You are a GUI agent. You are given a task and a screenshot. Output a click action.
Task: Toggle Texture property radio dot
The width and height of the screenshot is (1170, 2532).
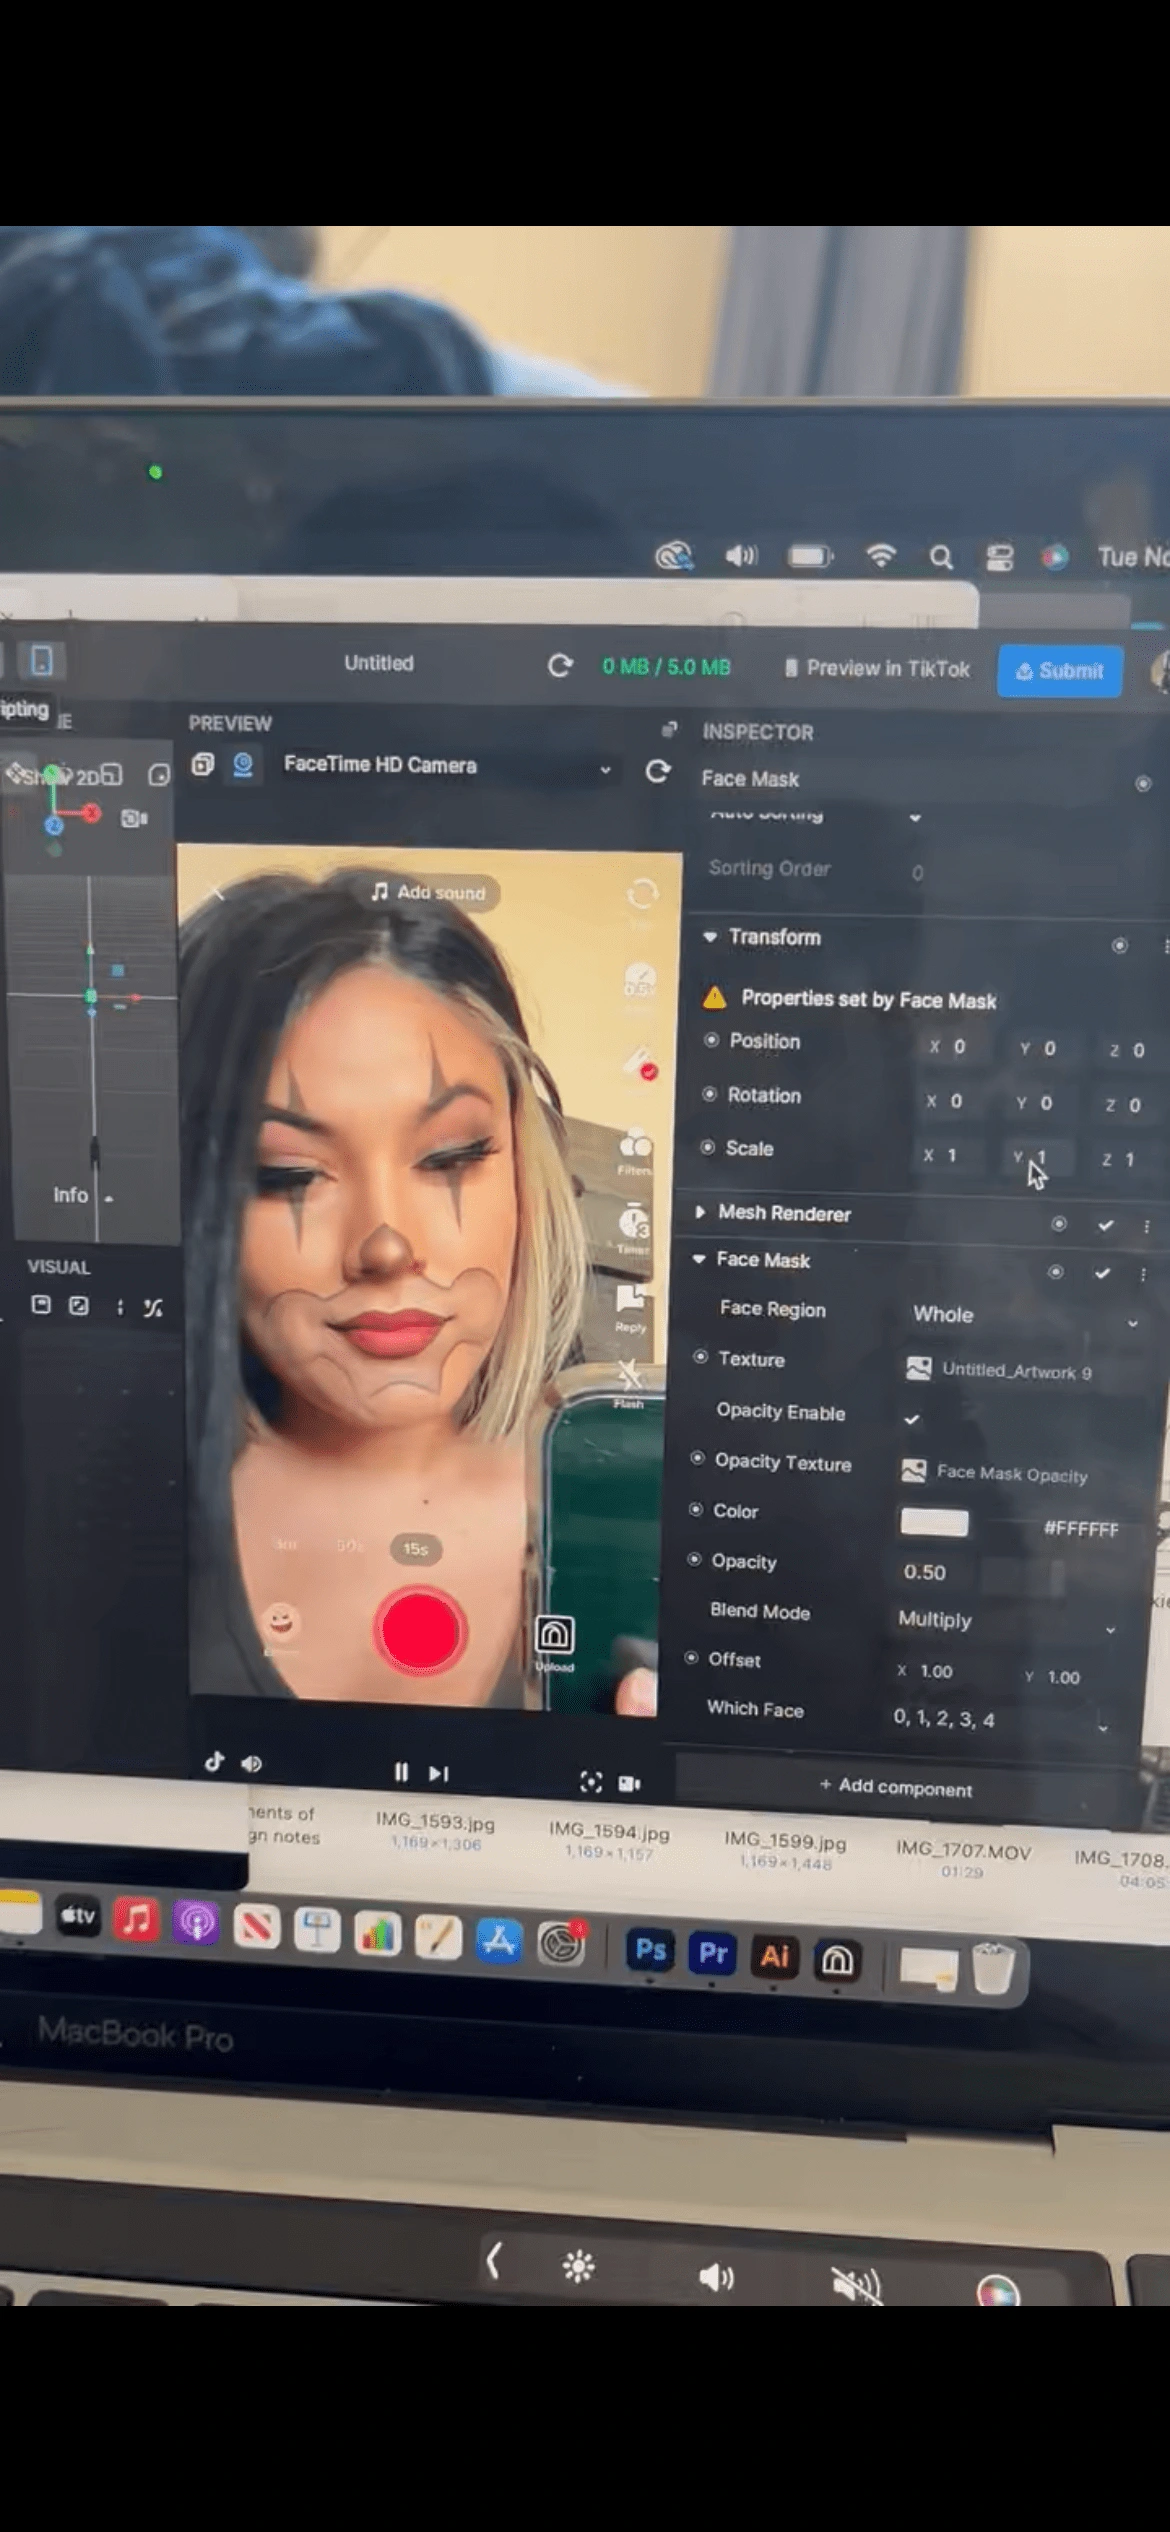[700, 1357]
